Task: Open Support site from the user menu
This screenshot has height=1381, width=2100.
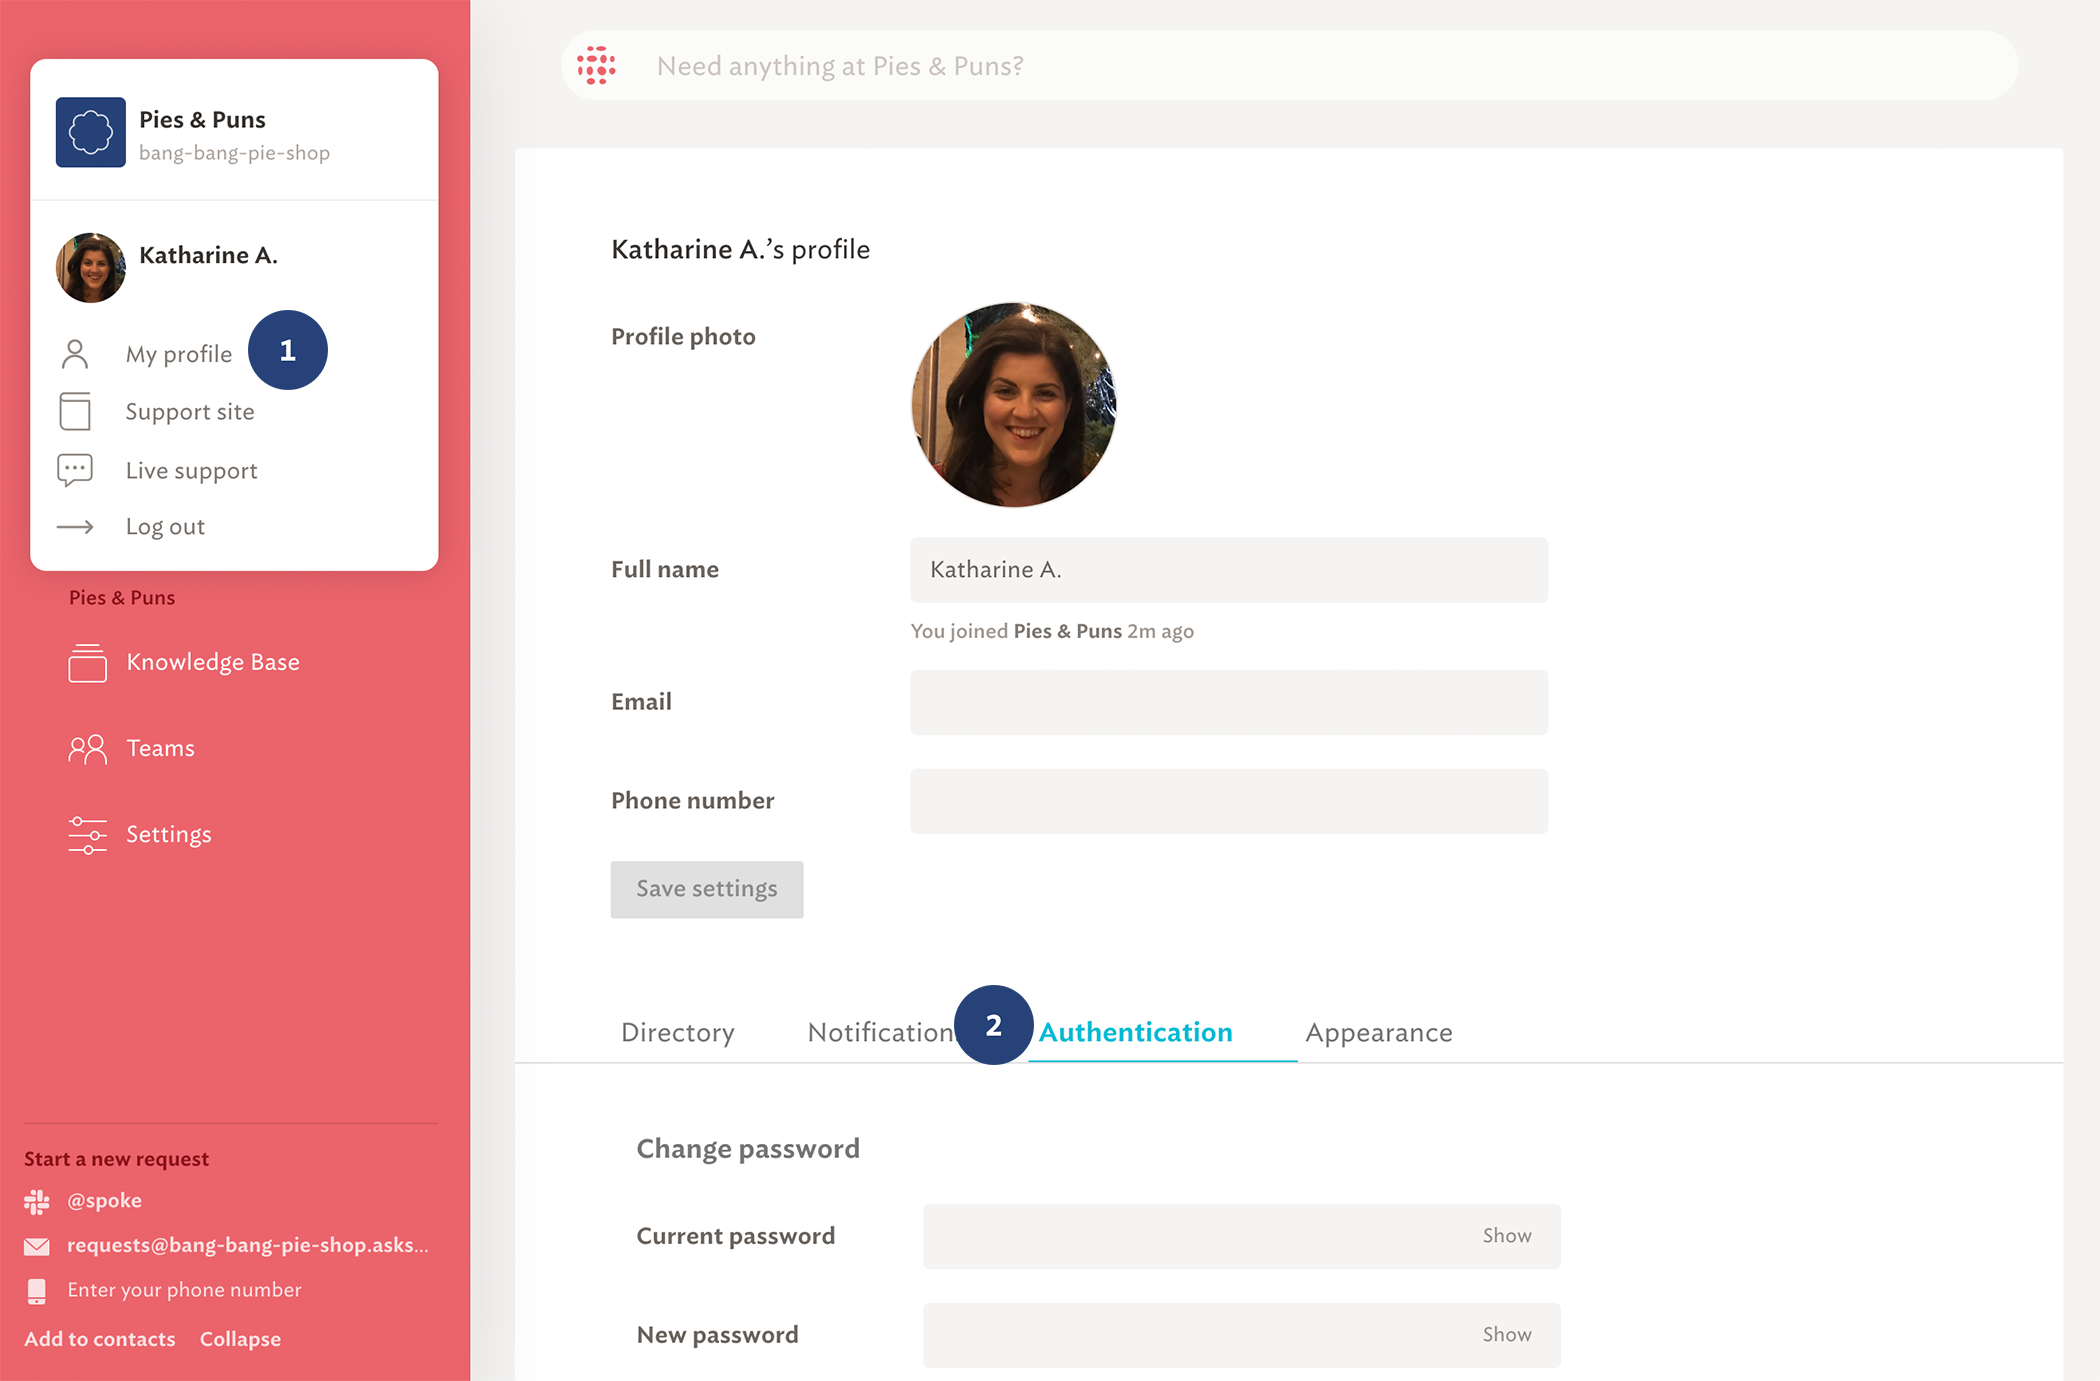Action: (190, 411)
